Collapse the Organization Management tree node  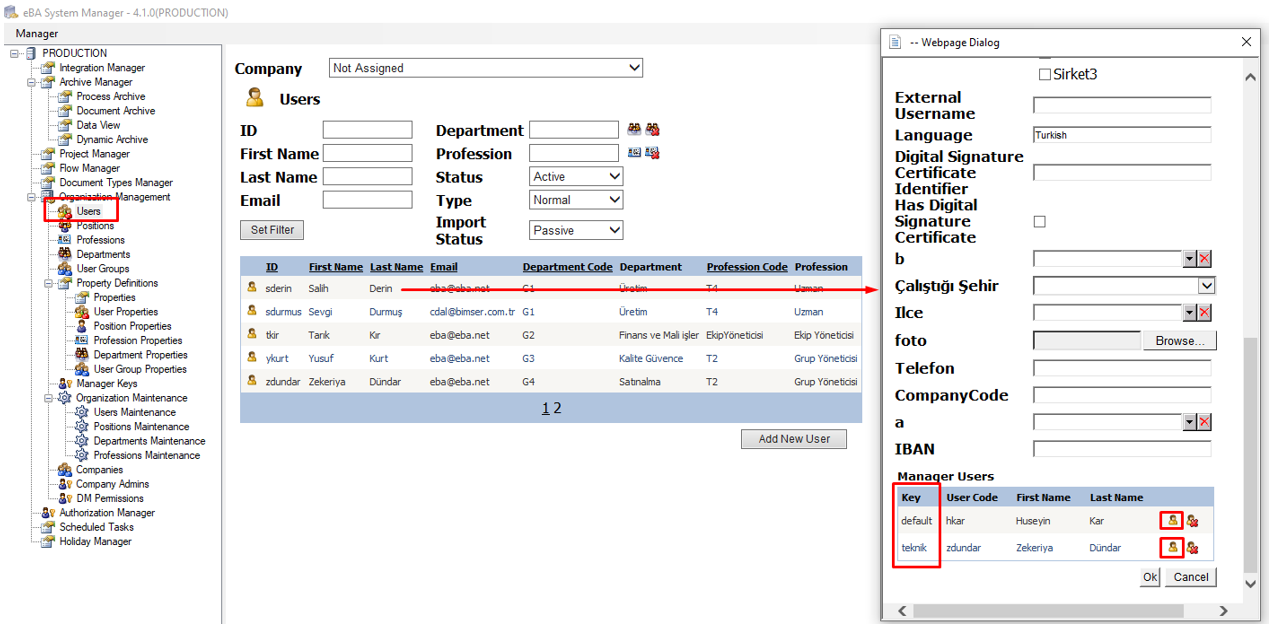(x=32, y=197)
